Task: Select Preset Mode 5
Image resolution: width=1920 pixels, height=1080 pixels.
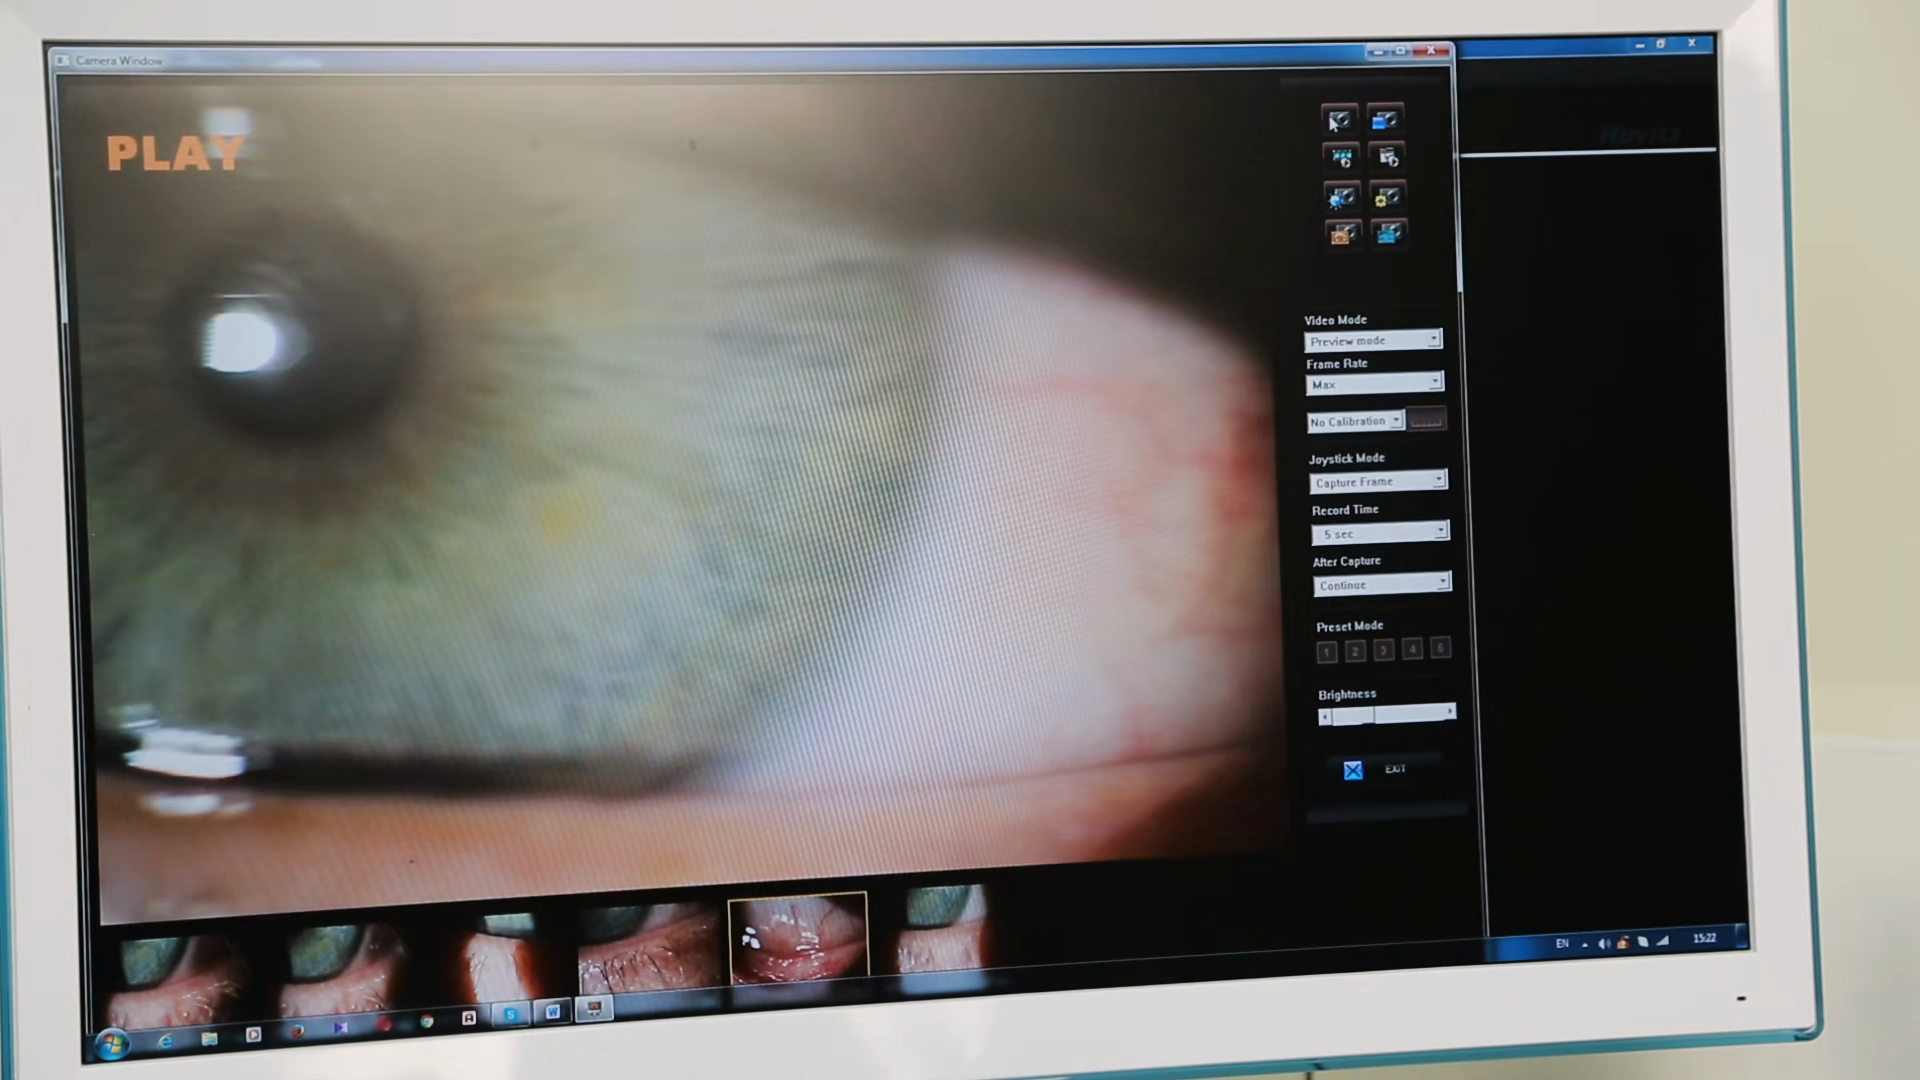Action: [x=1440, y=648]
